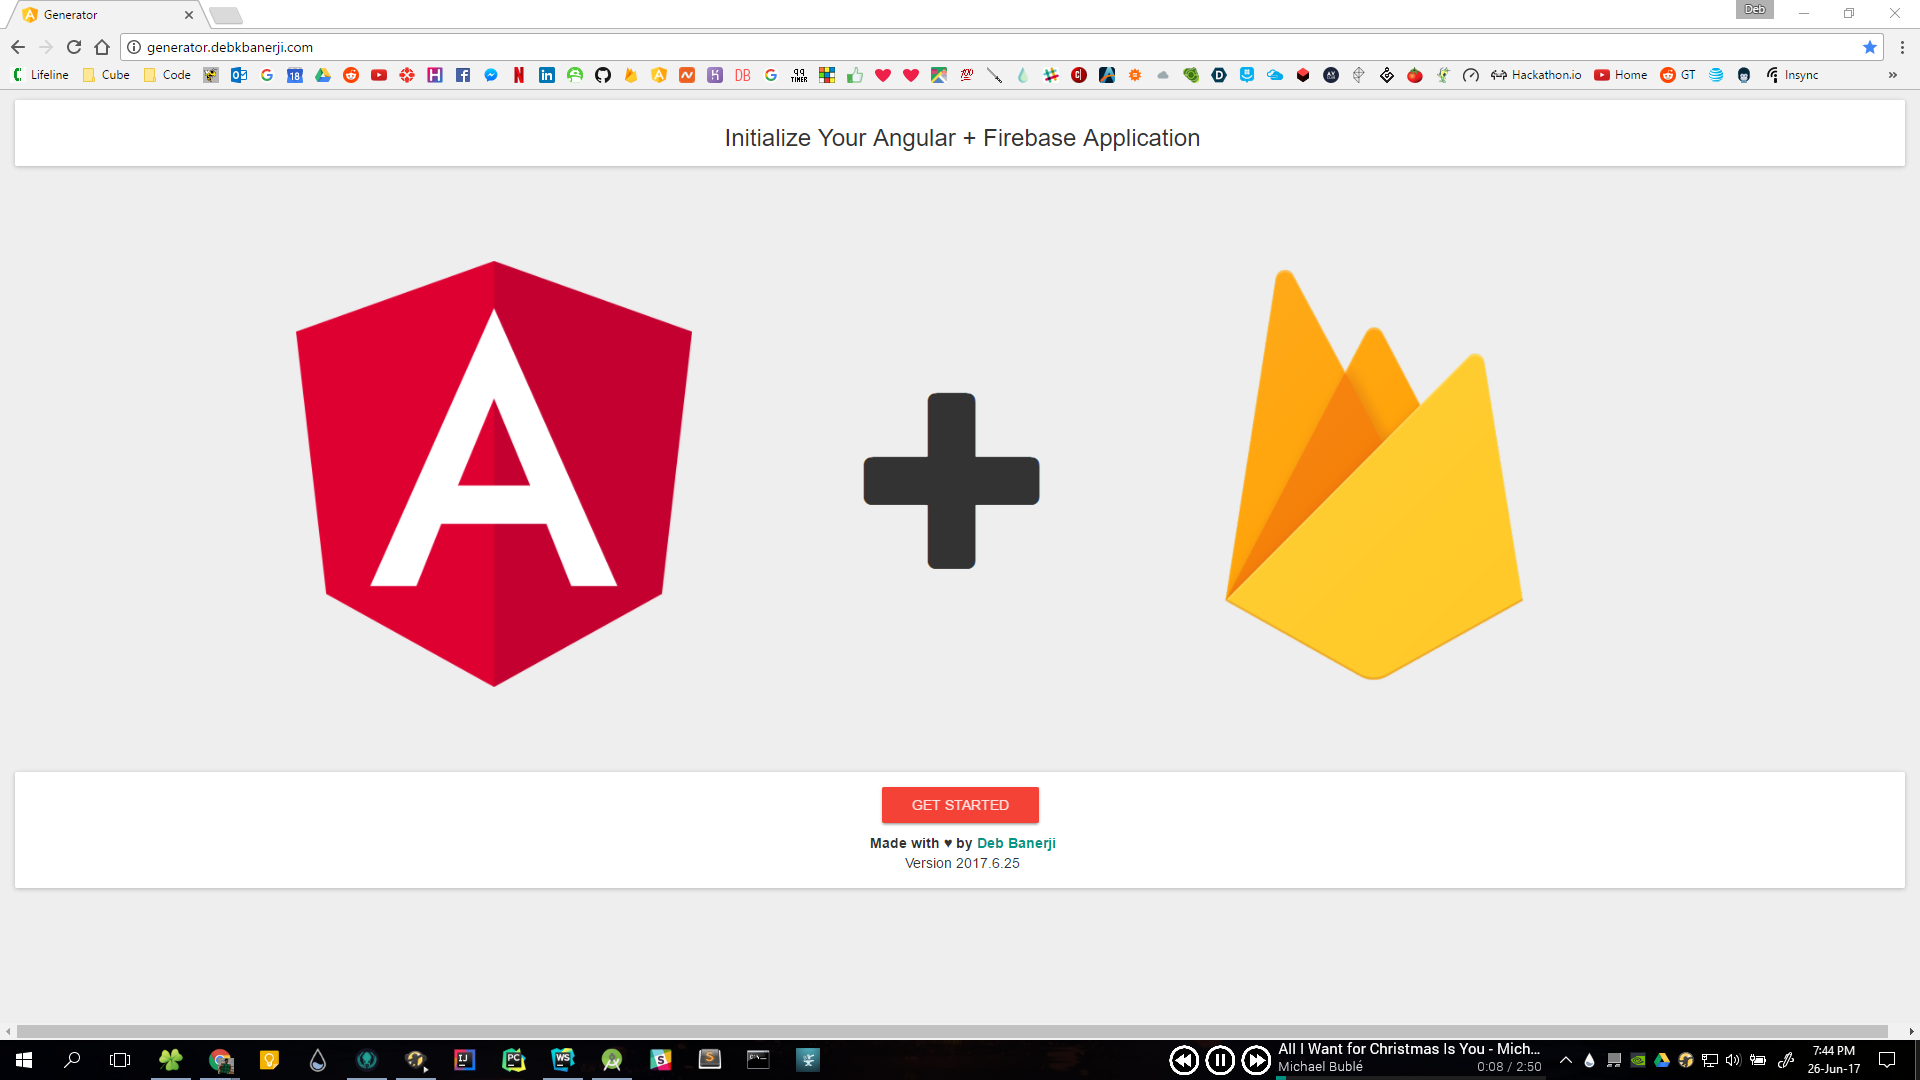Open the Code bookmarks folder
This screenshot has width=1920, height=1080.
pos(167,75)
